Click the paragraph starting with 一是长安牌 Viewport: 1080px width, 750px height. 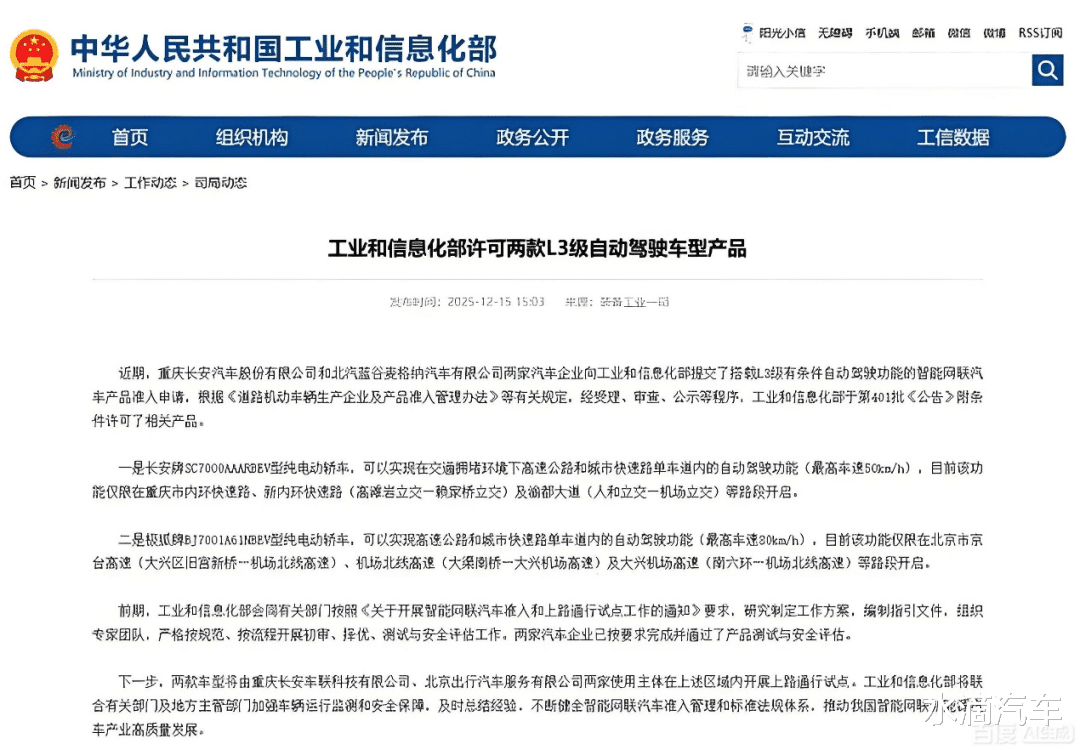coord(537,480)
